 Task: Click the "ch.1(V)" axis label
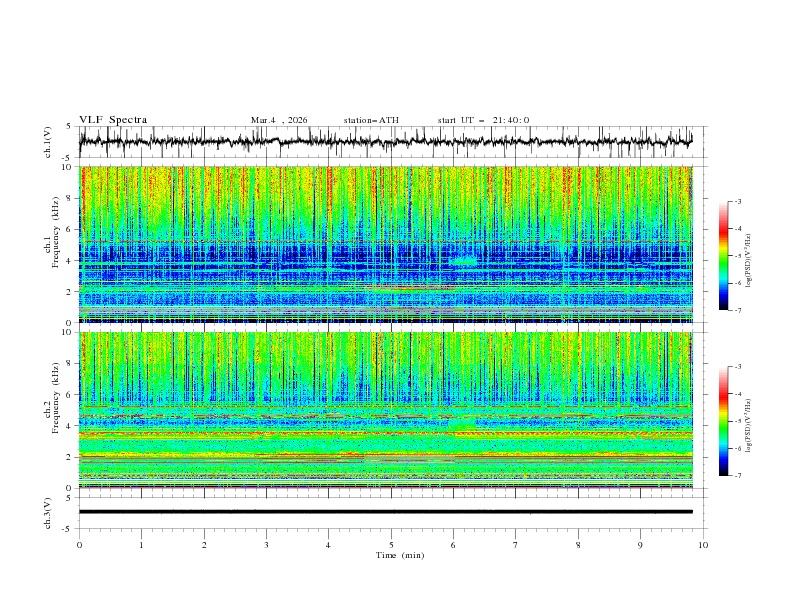tap(48, 142)
